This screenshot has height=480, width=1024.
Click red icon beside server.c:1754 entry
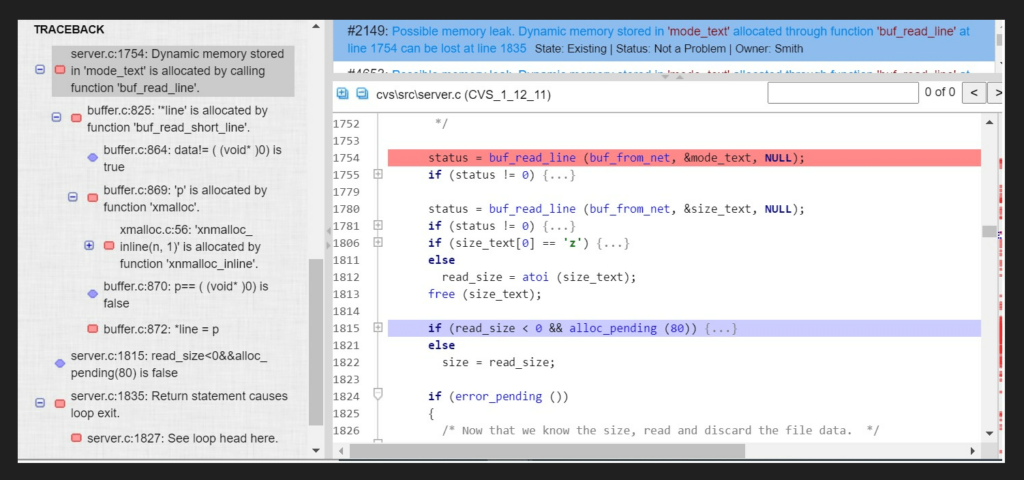pyautogui.click(x=60, y=70)
